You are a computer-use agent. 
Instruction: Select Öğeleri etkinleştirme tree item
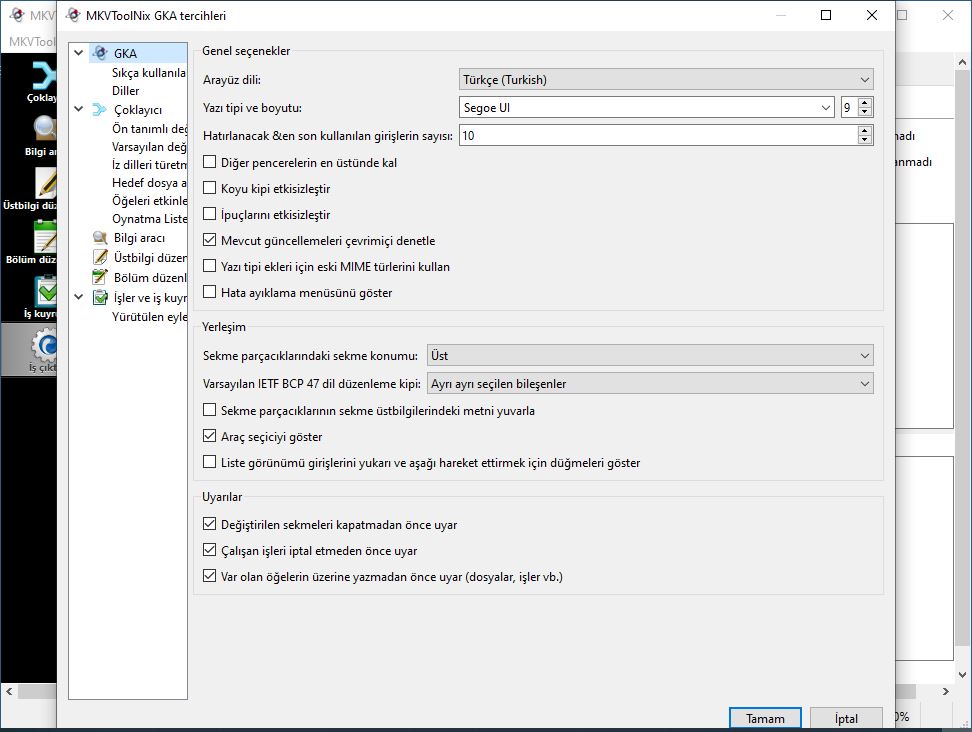149,201
